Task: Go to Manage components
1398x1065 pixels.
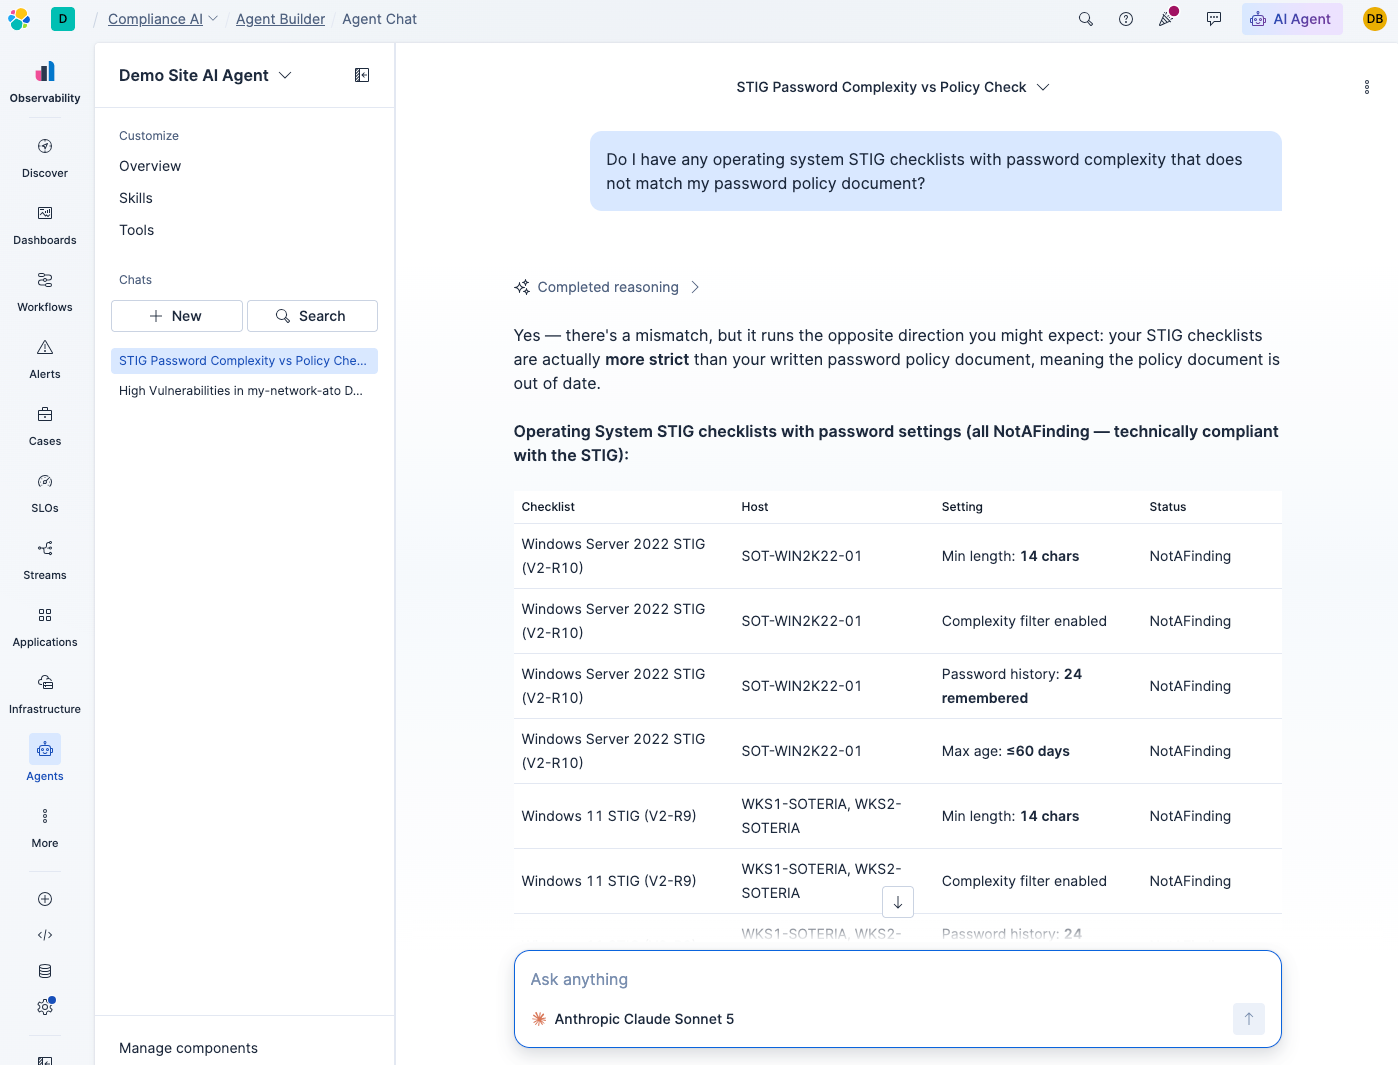Action: coord(188,1048)
